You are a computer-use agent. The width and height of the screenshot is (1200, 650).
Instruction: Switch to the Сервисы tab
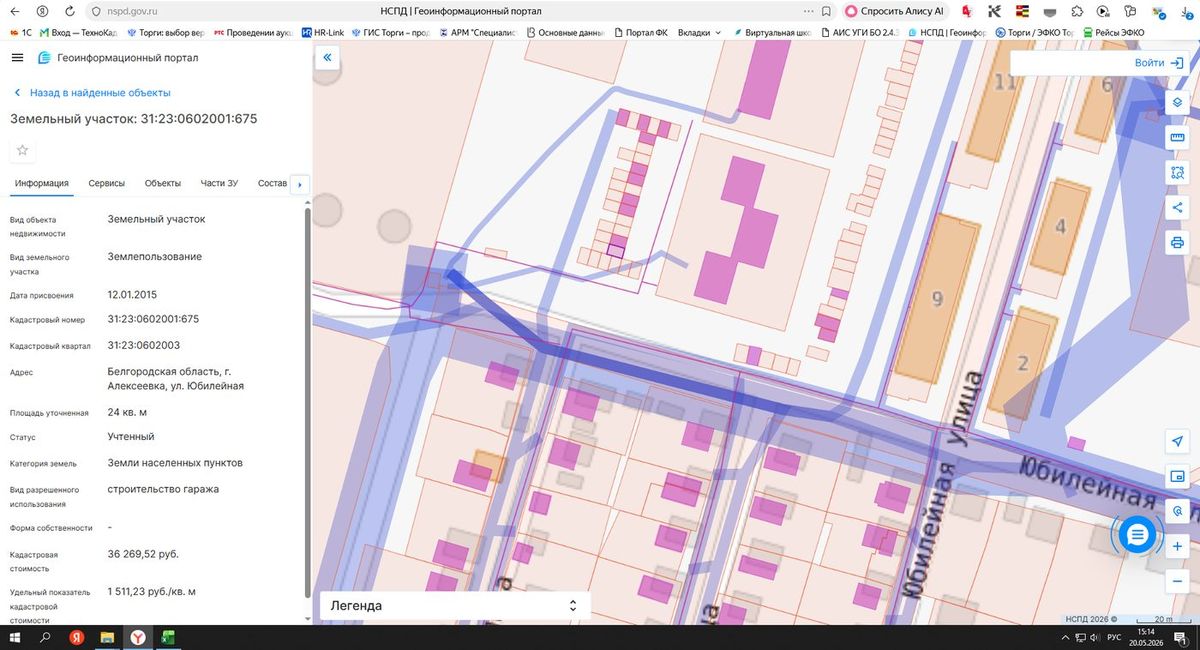[x=107, y=184]
